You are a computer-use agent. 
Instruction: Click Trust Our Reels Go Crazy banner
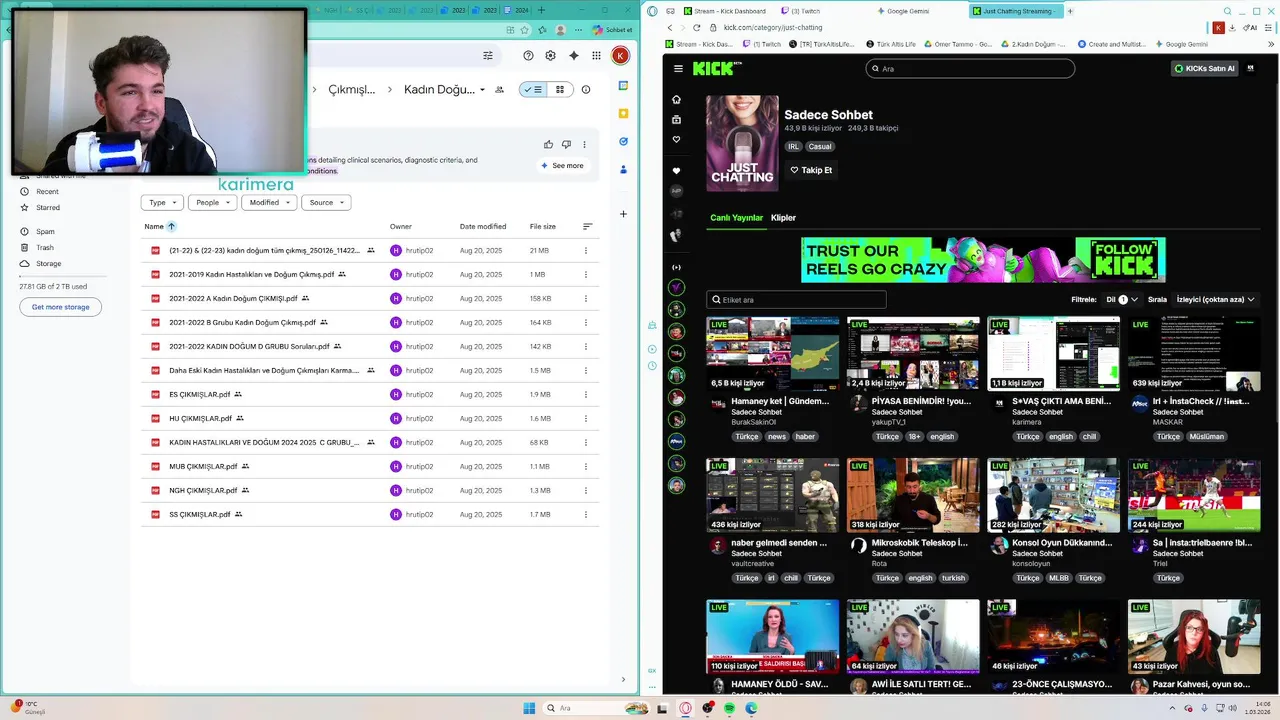pos(983,260)
